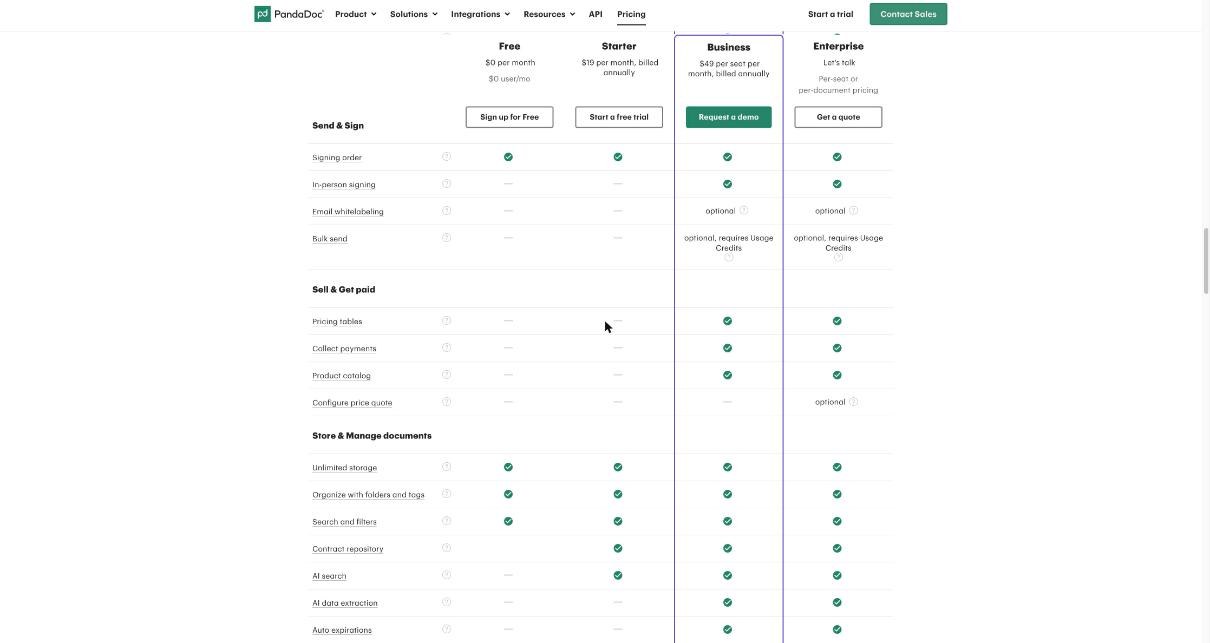Click the Pricing tables feature label

click(337, 321)
